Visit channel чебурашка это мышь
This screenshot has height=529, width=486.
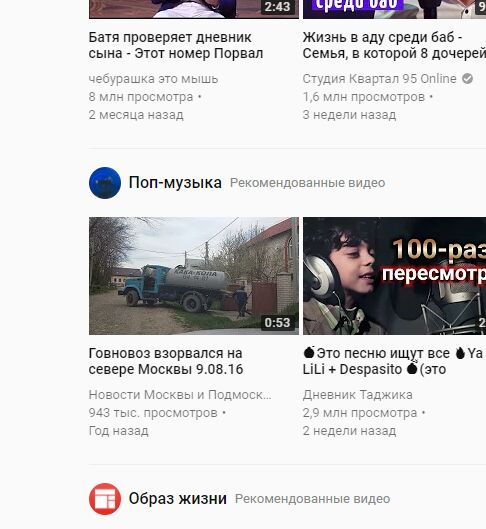pos(153,79)
